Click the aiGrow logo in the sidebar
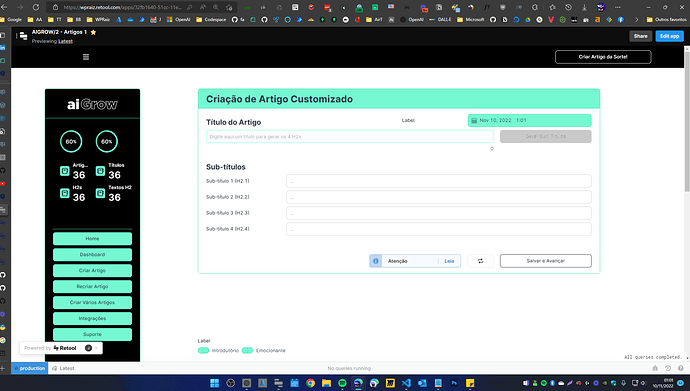690x391 pixels. 92,104
